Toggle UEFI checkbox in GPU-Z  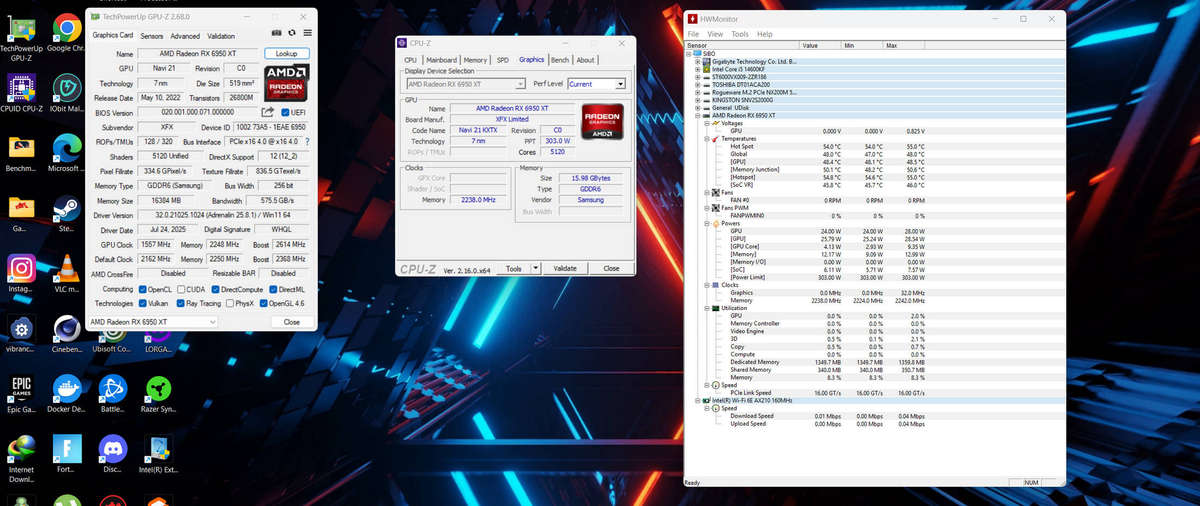[285, 112]
